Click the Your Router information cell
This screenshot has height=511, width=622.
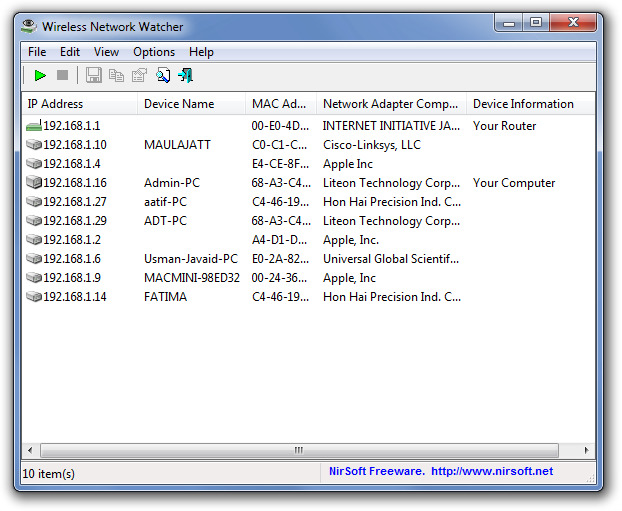coord(504,126)
